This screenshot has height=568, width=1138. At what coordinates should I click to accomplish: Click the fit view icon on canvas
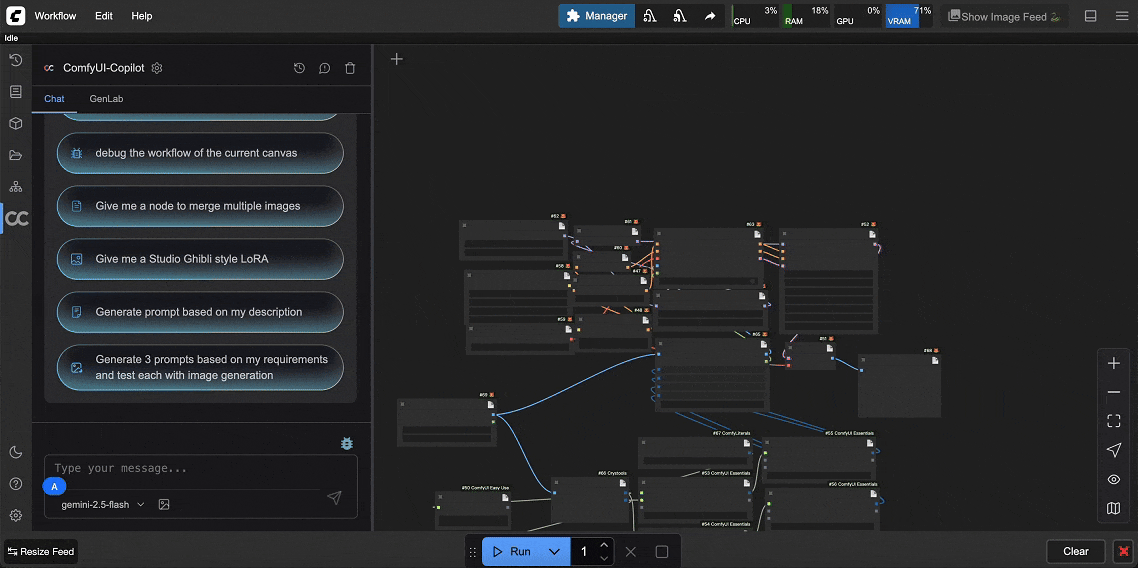click(x=1113, y=421)
